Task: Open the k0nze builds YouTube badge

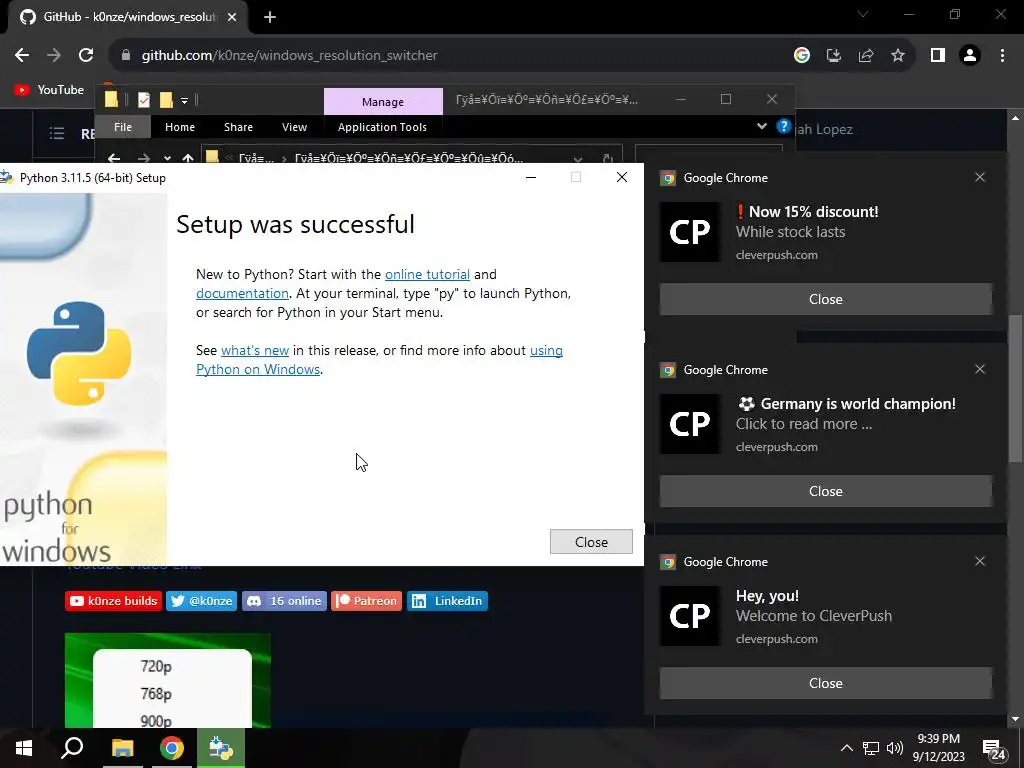Action: click(x=113, y=601)
